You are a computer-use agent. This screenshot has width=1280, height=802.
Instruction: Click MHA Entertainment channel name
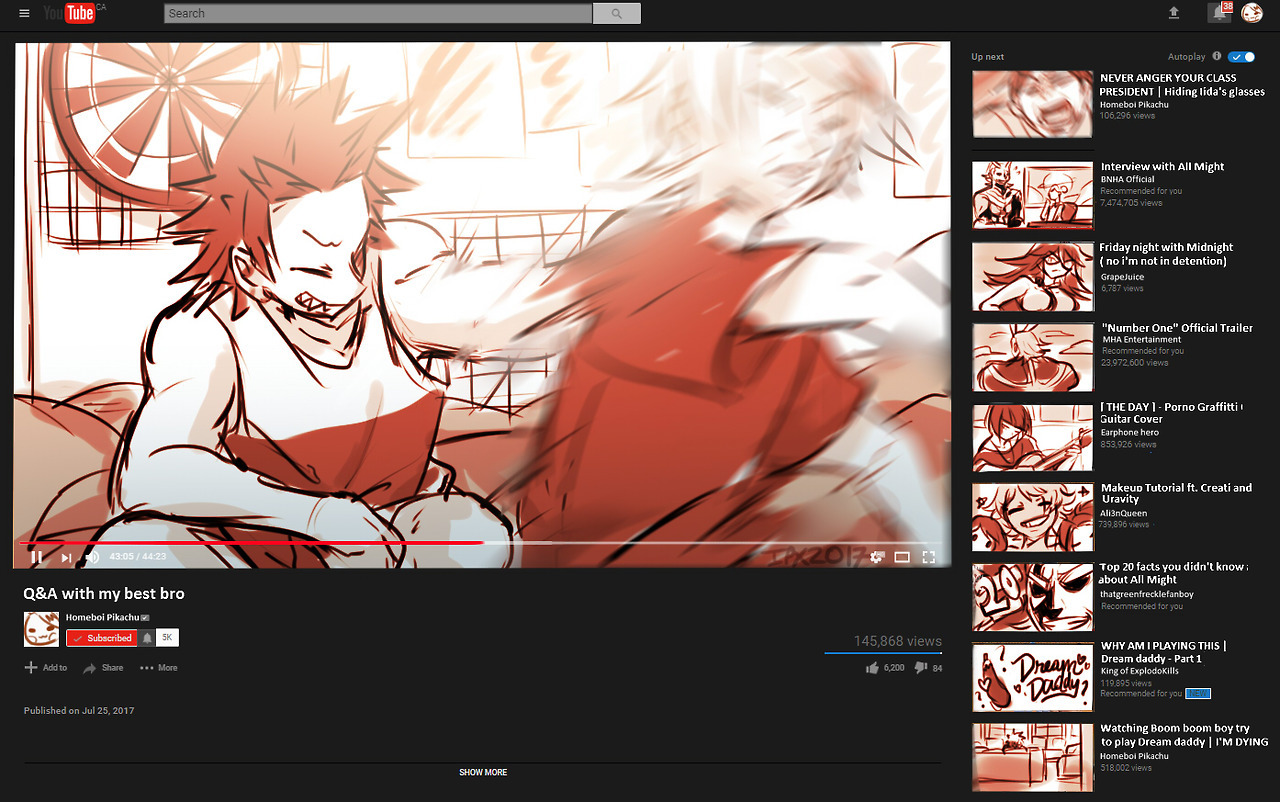coord(1142,340)
